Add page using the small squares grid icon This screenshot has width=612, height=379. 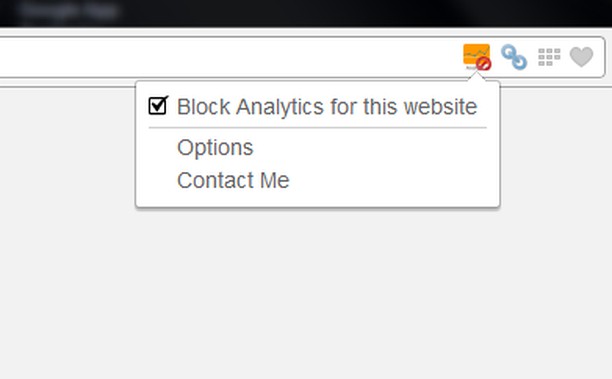coord(549,57)
